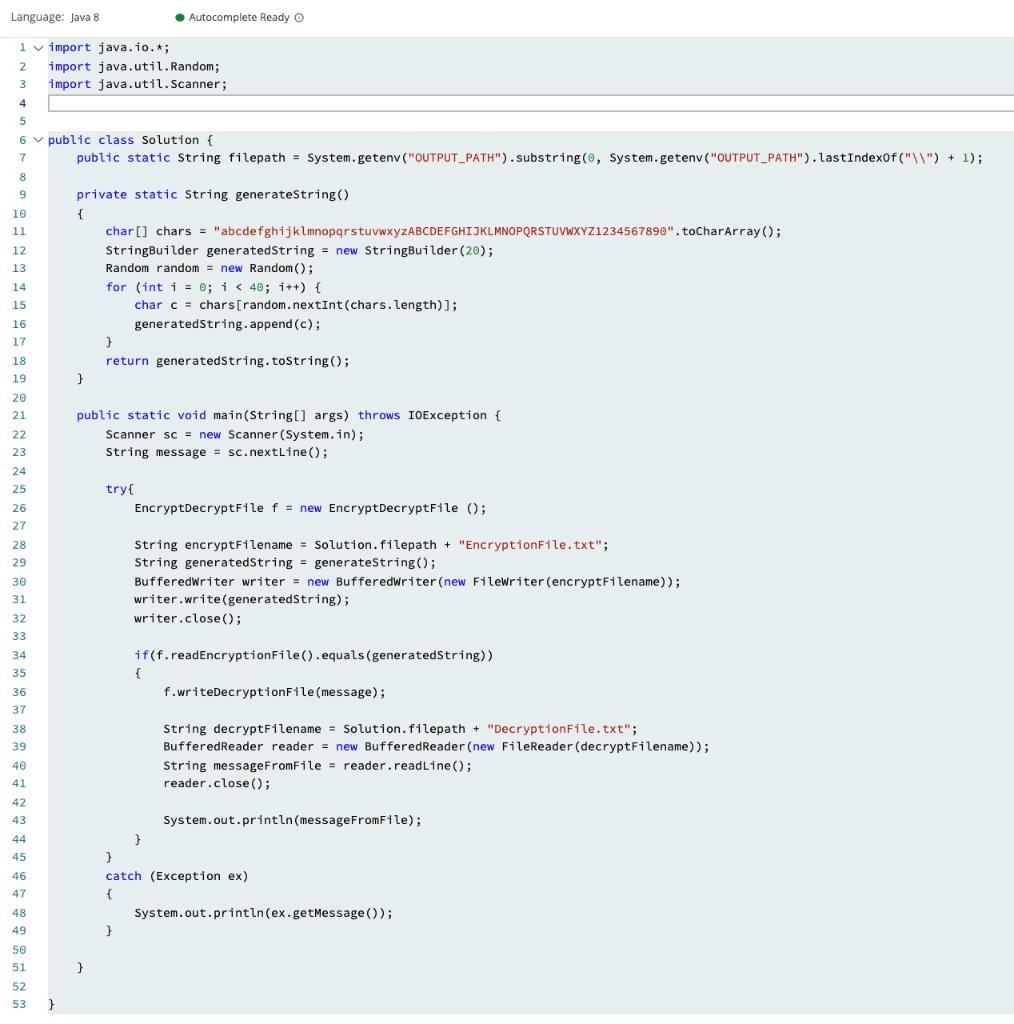The height and width of the screenshot is (1024, 1014).
Task: Select line number 21 in the gutter
Action: pos(21,415)
